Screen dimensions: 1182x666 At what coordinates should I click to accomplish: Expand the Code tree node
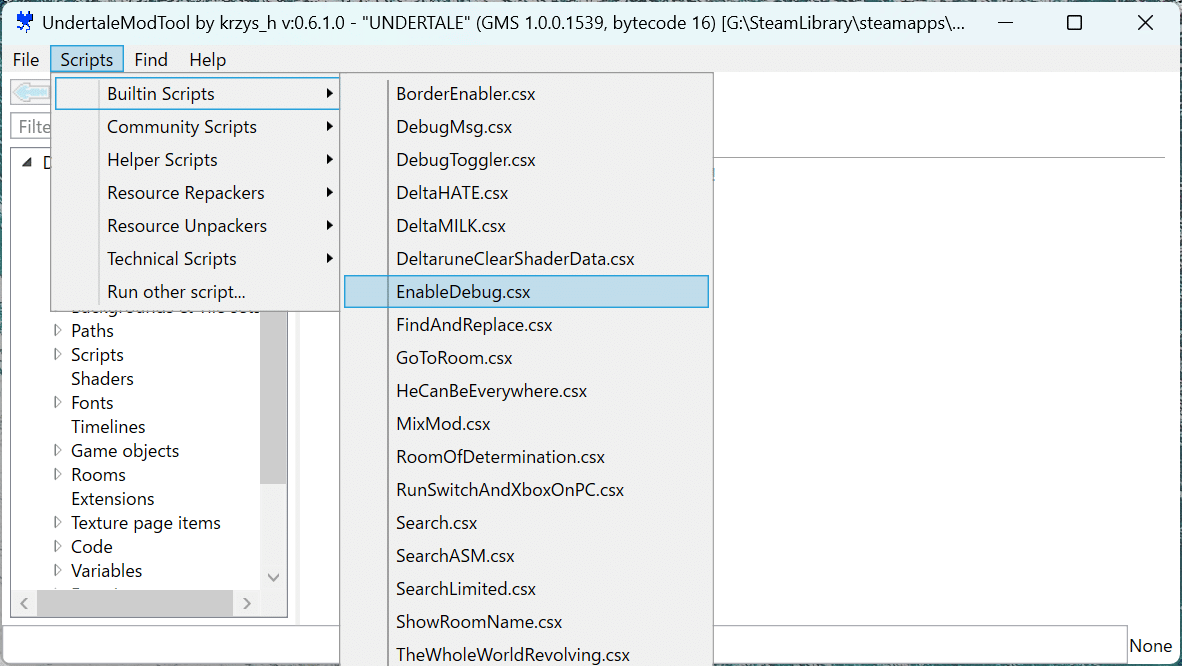pyautogui.click(x=57, y=547)
